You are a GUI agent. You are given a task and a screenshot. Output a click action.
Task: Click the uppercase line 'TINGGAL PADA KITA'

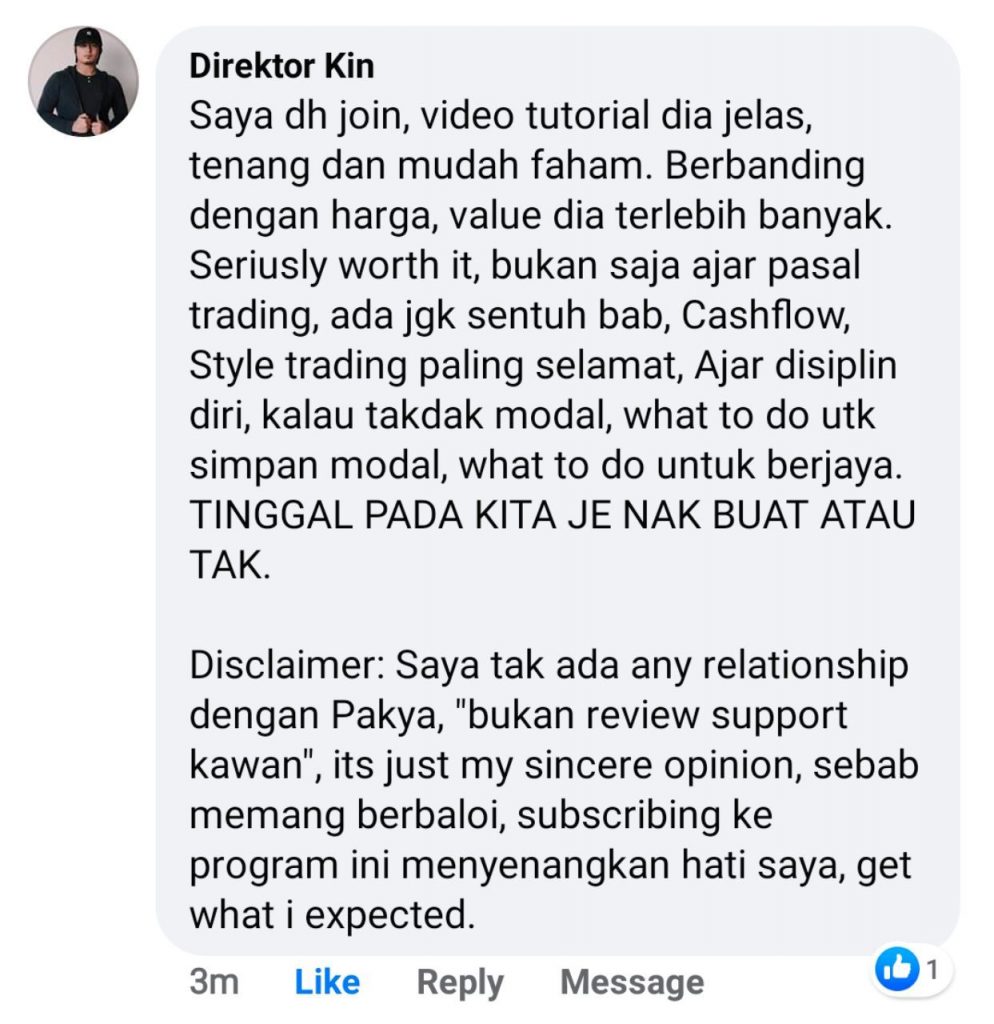click(372, 515)
